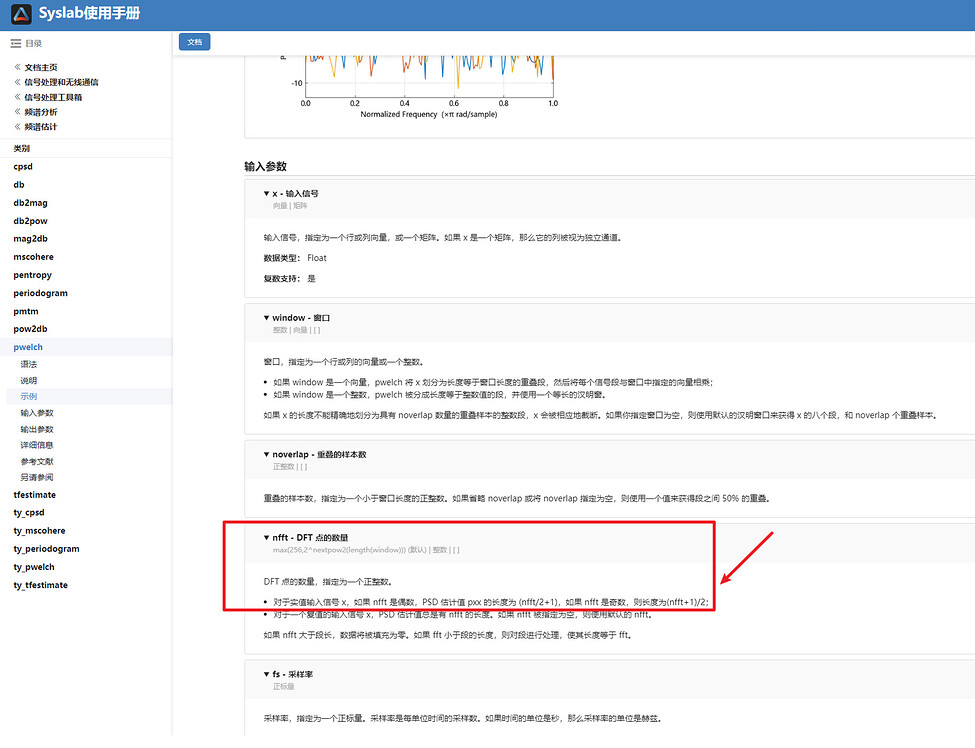
Task: Click the 类别 label in sidebar
Action: click(x=22, y=149)
